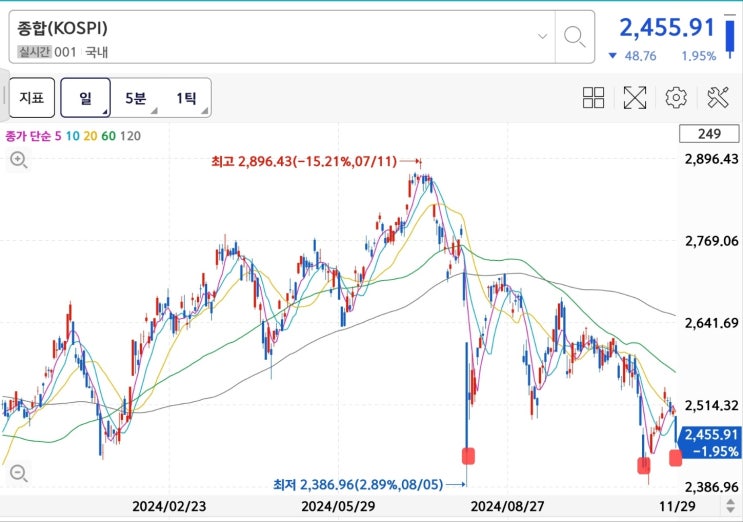743x522 pixels.
Task: Open the chart layout grid icon
Action: [594, 97]
